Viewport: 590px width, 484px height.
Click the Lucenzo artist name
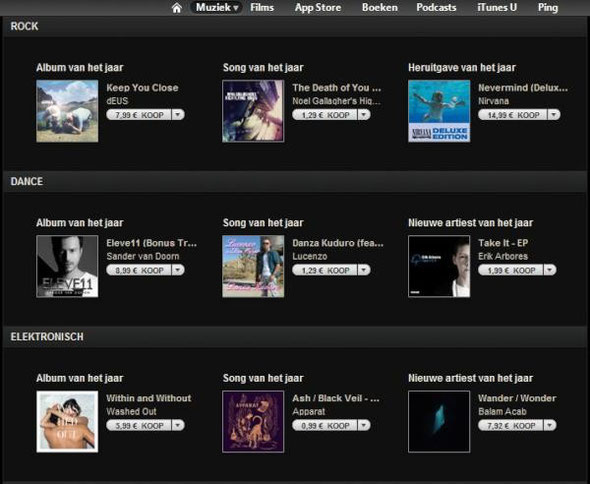[310, 256]
